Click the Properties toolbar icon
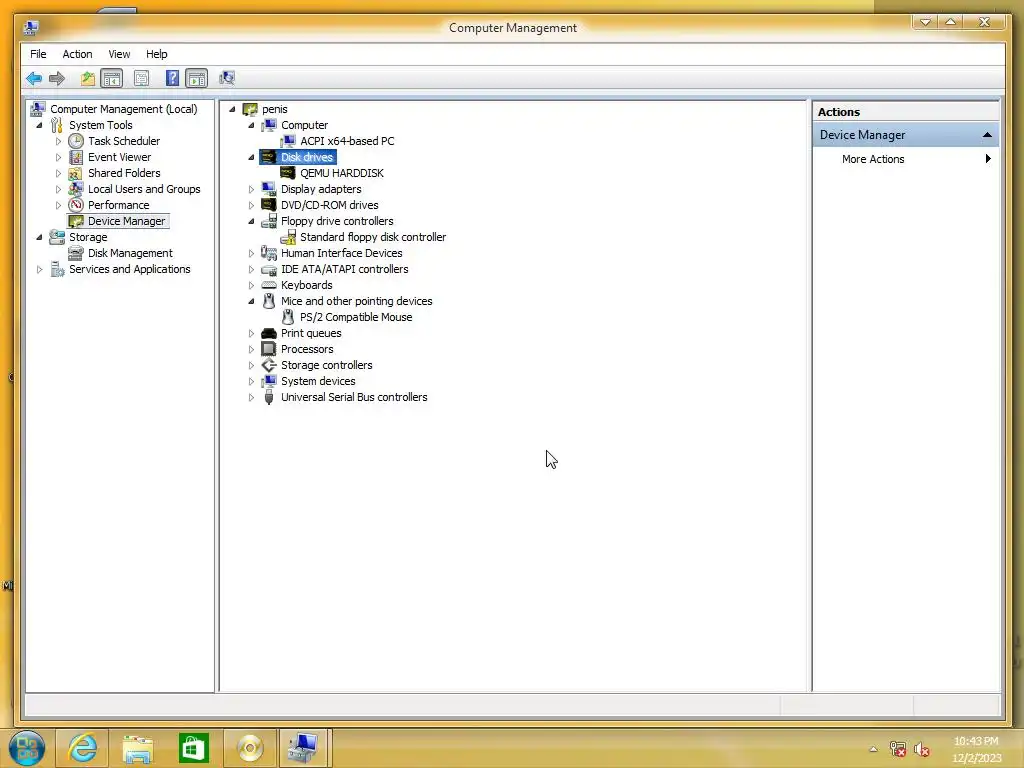The width and height of the screenshot is (1024, 768). coord(141,79)
